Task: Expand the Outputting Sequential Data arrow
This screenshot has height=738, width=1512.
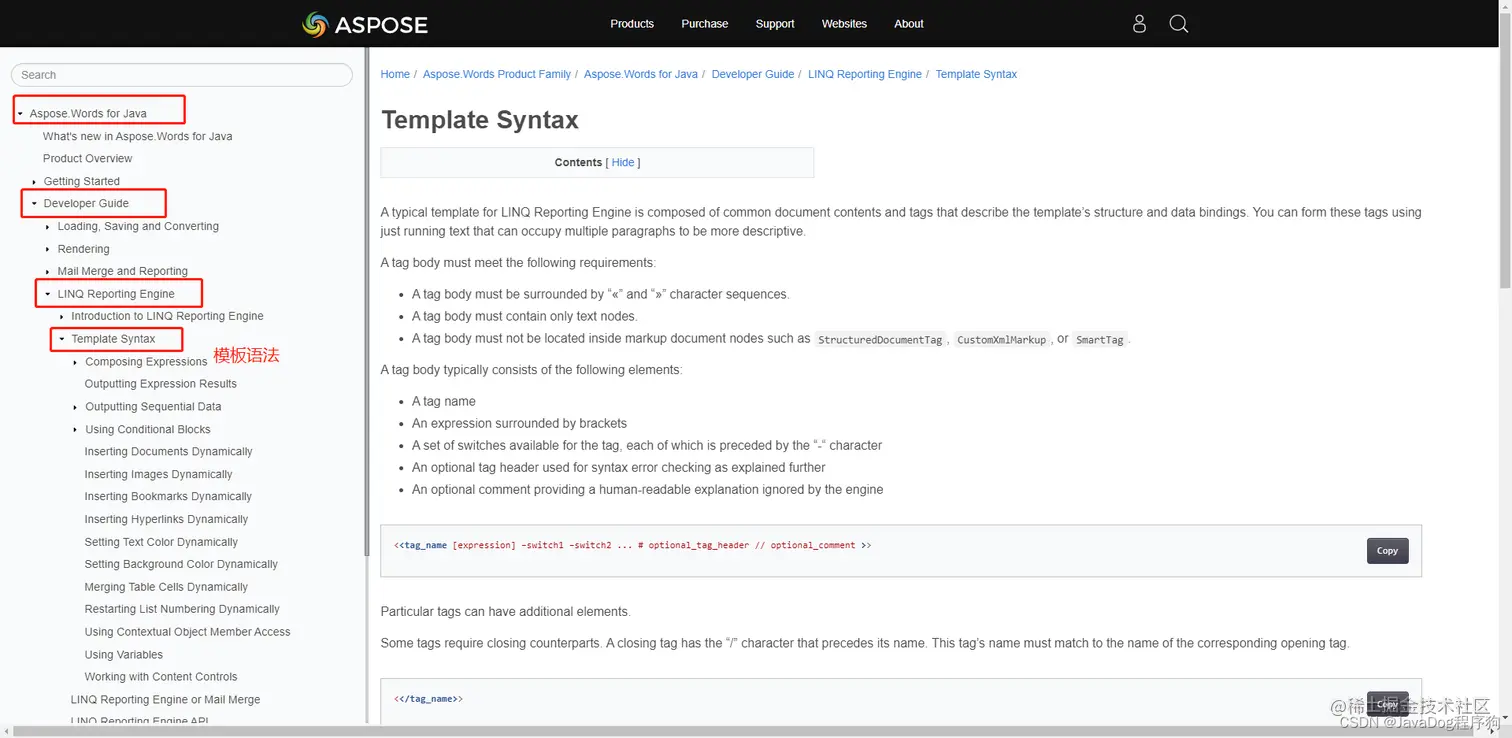Action: click(76, 407)
